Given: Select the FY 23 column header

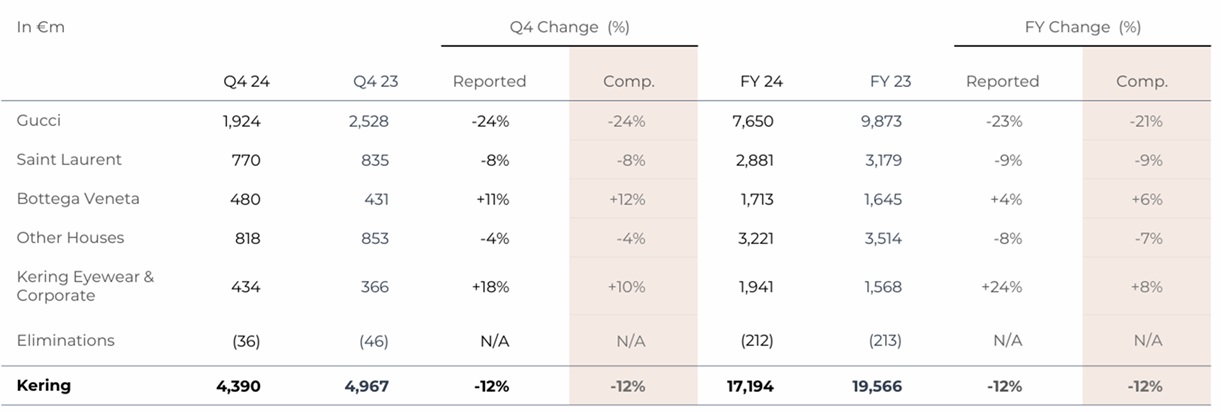Looking at the screenshot, I should [x=891, y=81].
